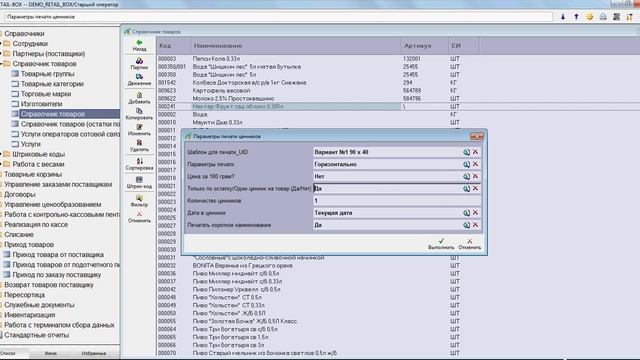Sort by the Артикул column header
The height and width of the screenshot is (360, 640).
click(424, 46)
